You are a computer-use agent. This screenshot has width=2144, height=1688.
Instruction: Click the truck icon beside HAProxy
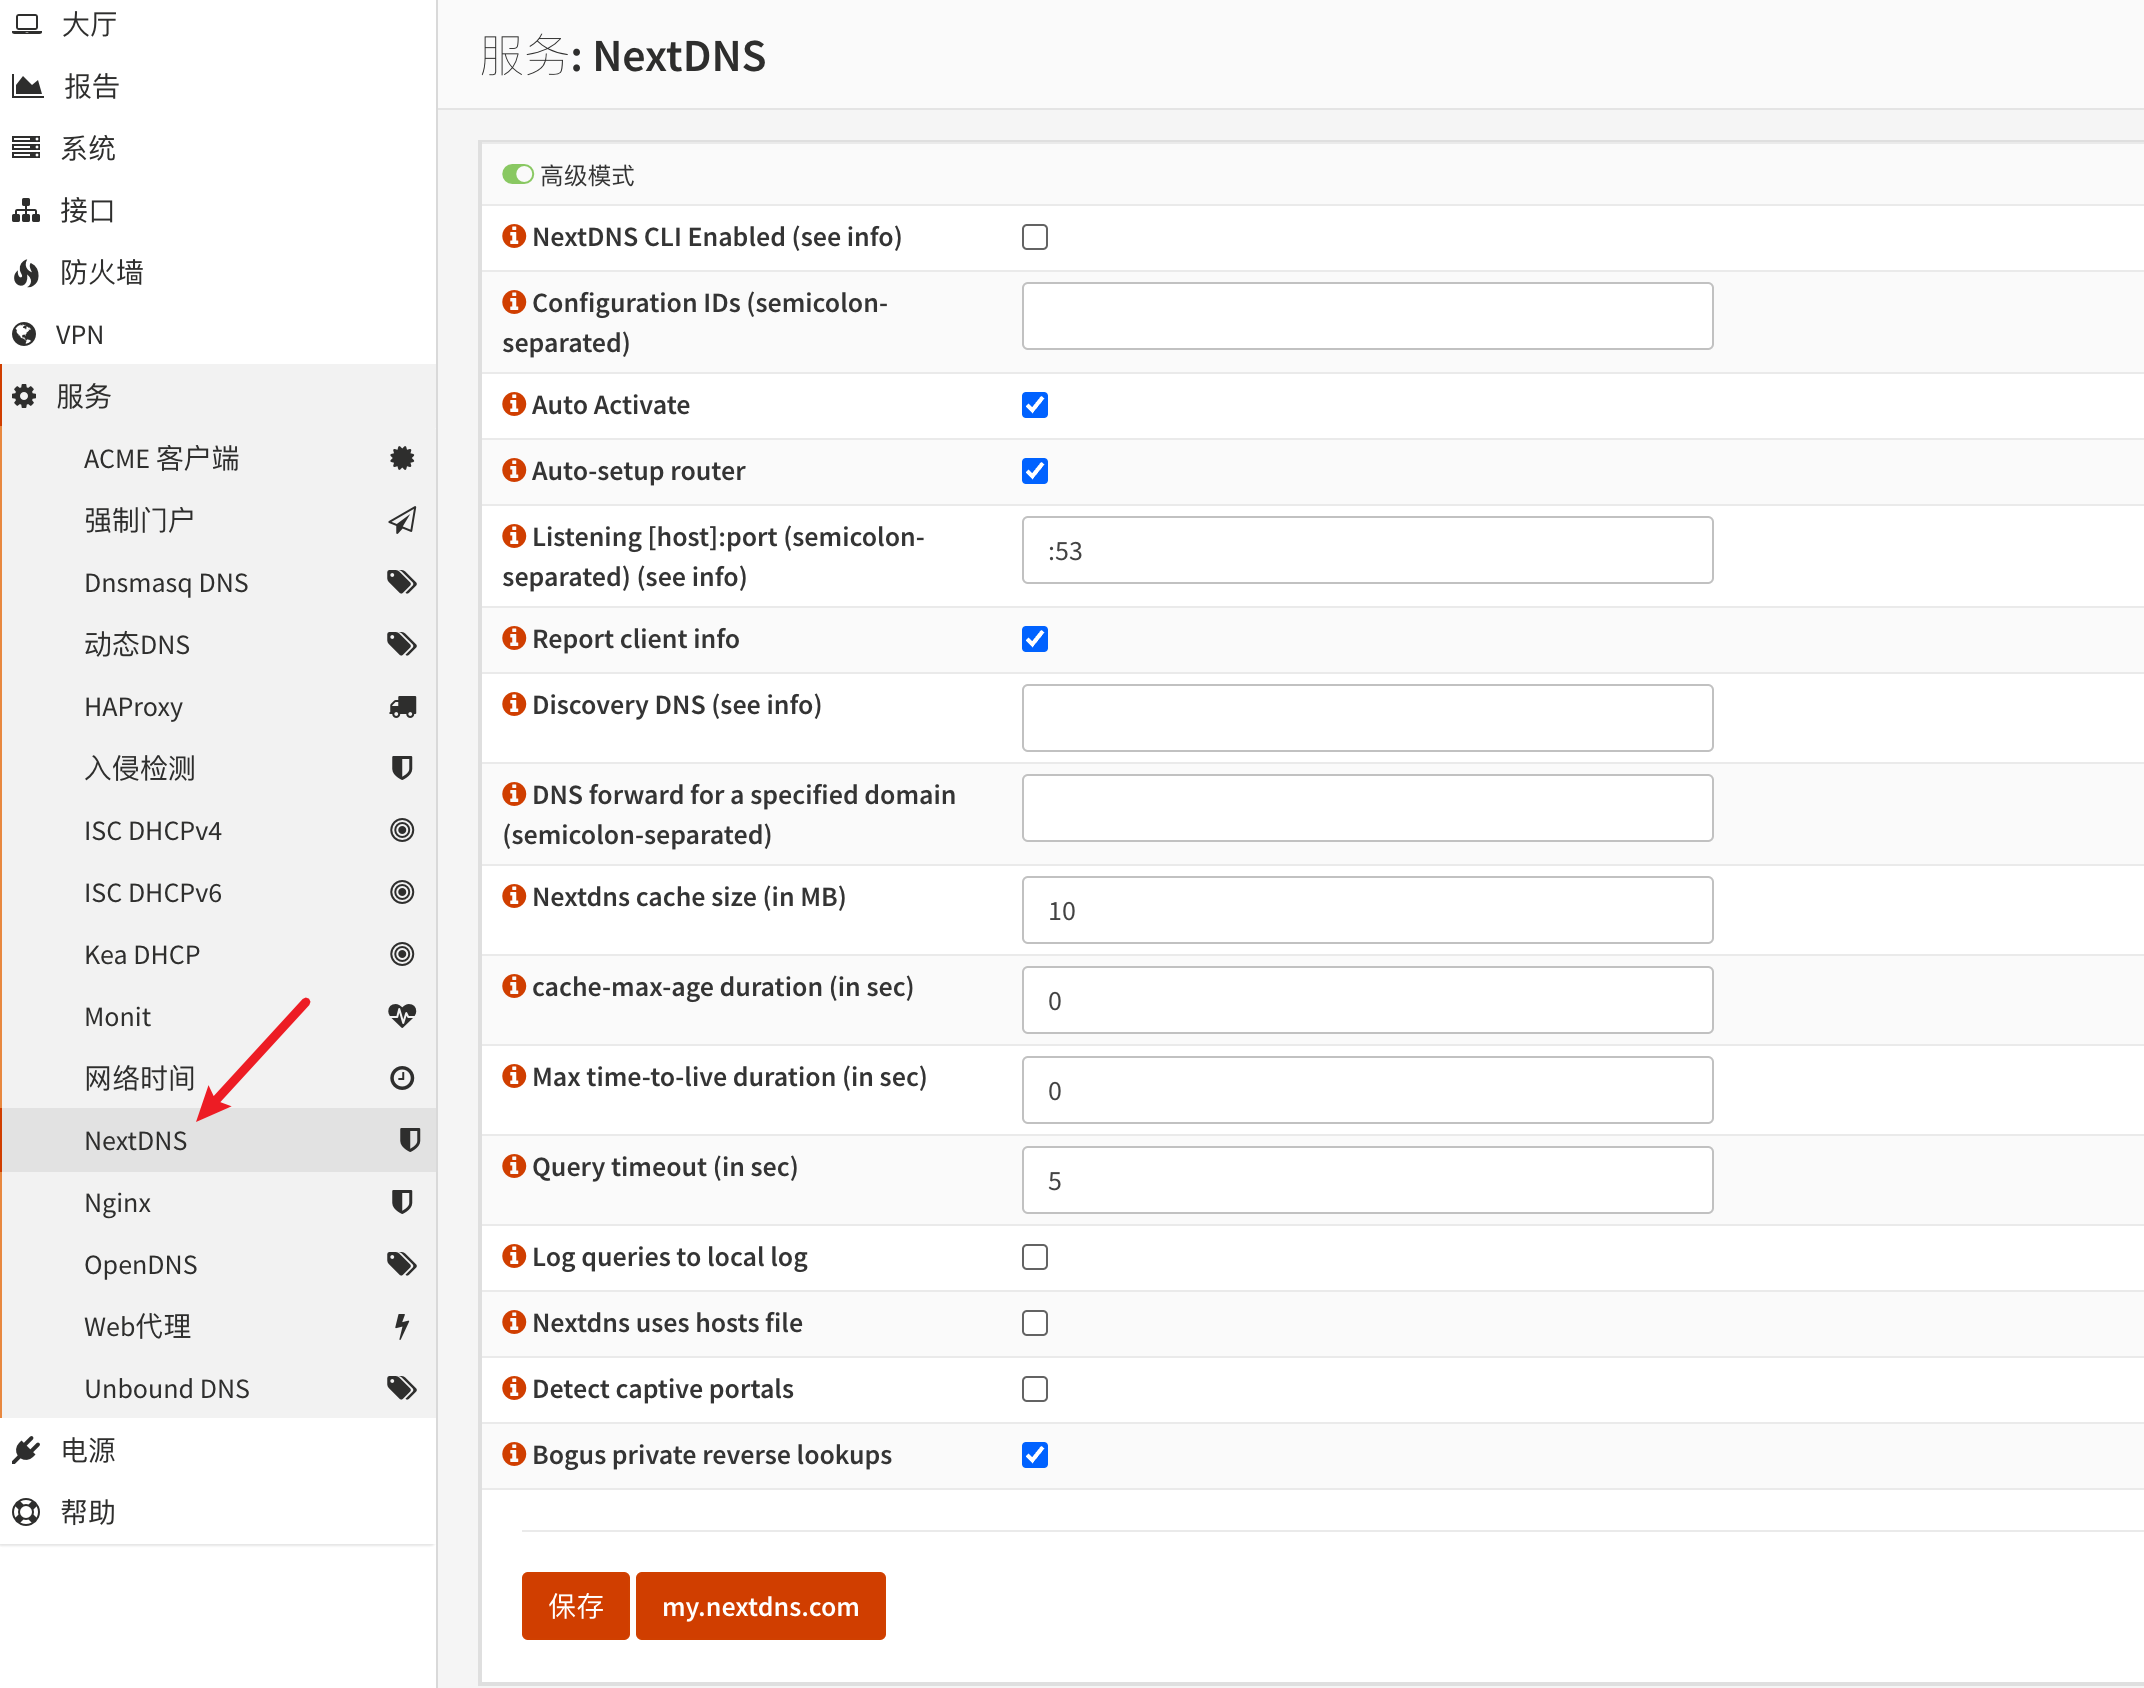pos(402,707)
